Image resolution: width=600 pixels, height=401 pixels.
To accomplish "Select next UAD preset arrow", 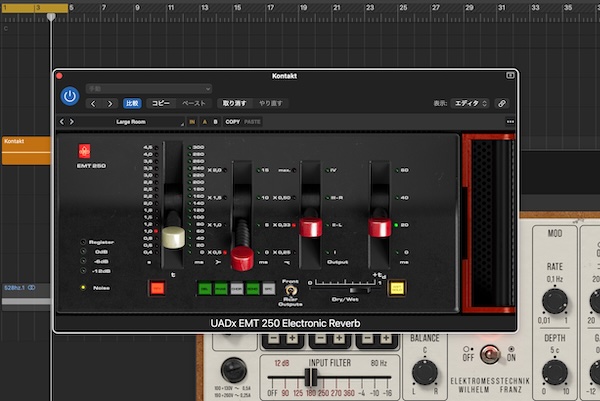I will pyautogui.click(x=72, y=122).
